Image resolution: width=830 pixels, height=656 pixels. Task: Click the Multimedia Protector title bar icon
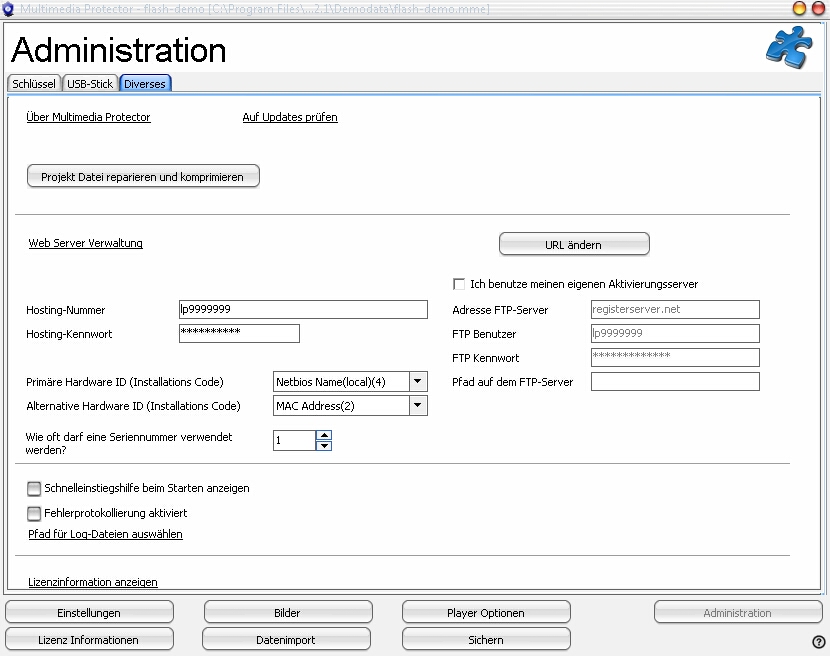(9, 9)
